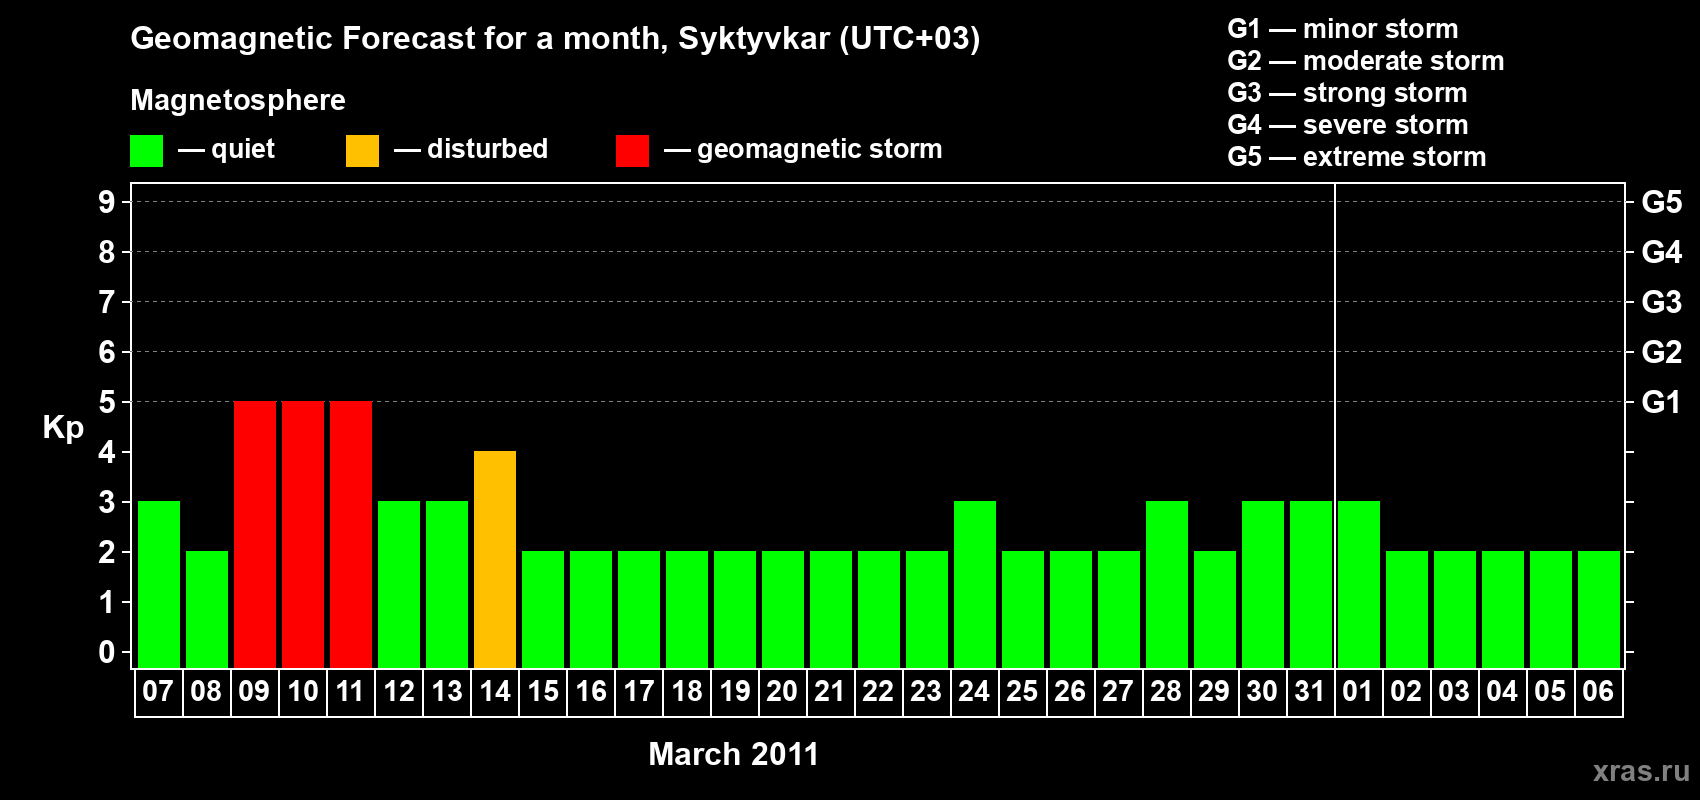Click the date label 04 on the axis
The height and width of the screenshot is (800, 1700).
pos(1502,692)
